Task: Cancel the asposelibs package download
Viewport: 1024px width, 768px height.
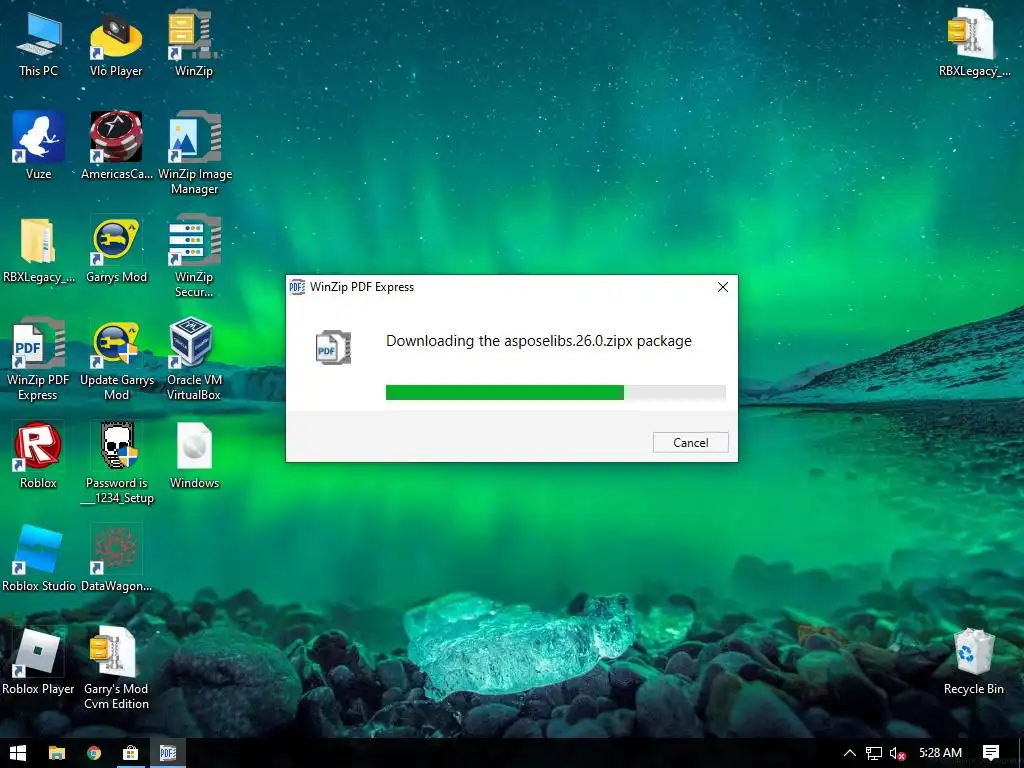Action: pyautogui.click(x=690, y=442)
